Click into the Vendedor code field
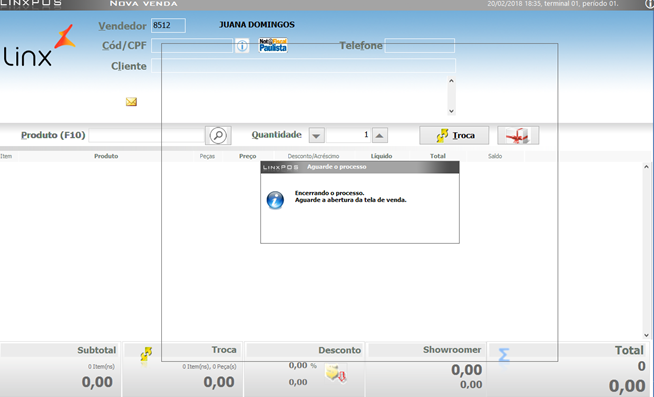The image size is (654, 397). [x=169, y=25]
